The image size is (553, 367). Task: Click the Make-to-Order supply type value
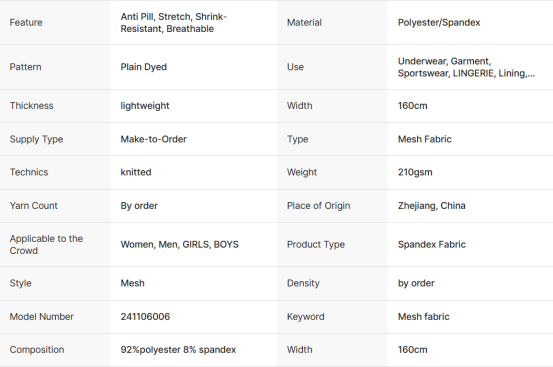(x=153, y=139)
